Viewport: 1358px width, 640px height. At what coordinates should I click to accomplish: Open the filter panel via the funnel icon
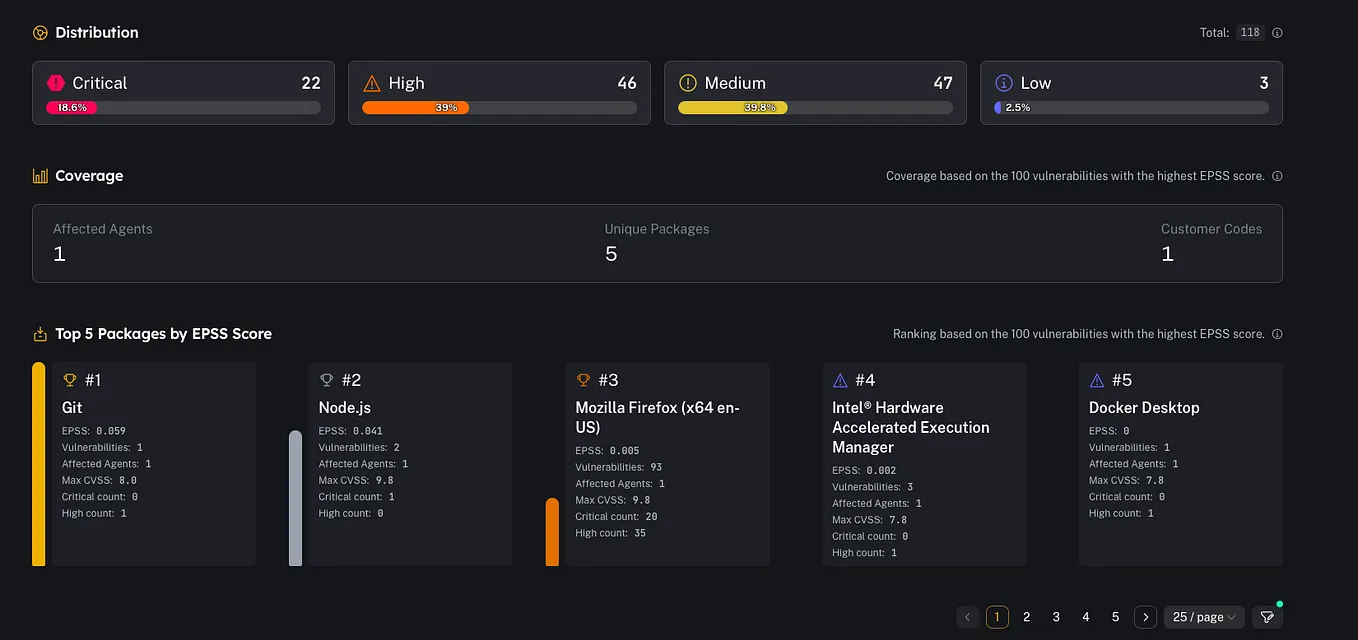[x=1267, y=617]
